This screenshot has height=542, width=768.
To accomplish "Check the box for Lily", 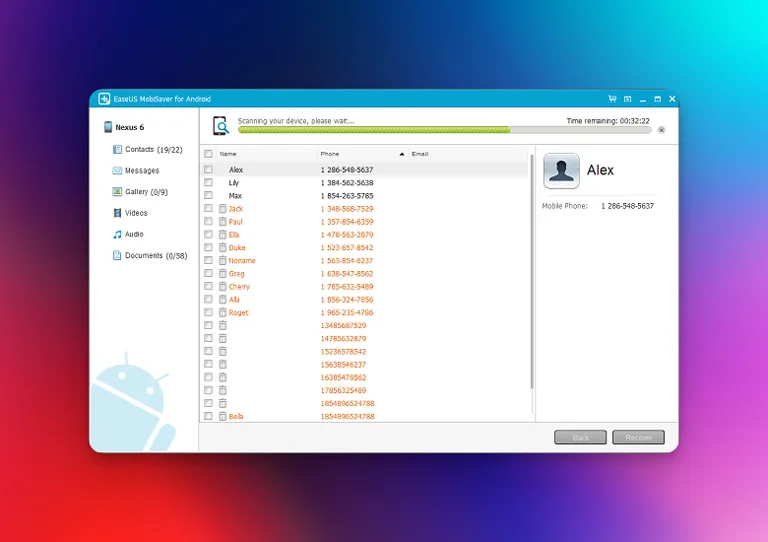I will click(208, 182).
